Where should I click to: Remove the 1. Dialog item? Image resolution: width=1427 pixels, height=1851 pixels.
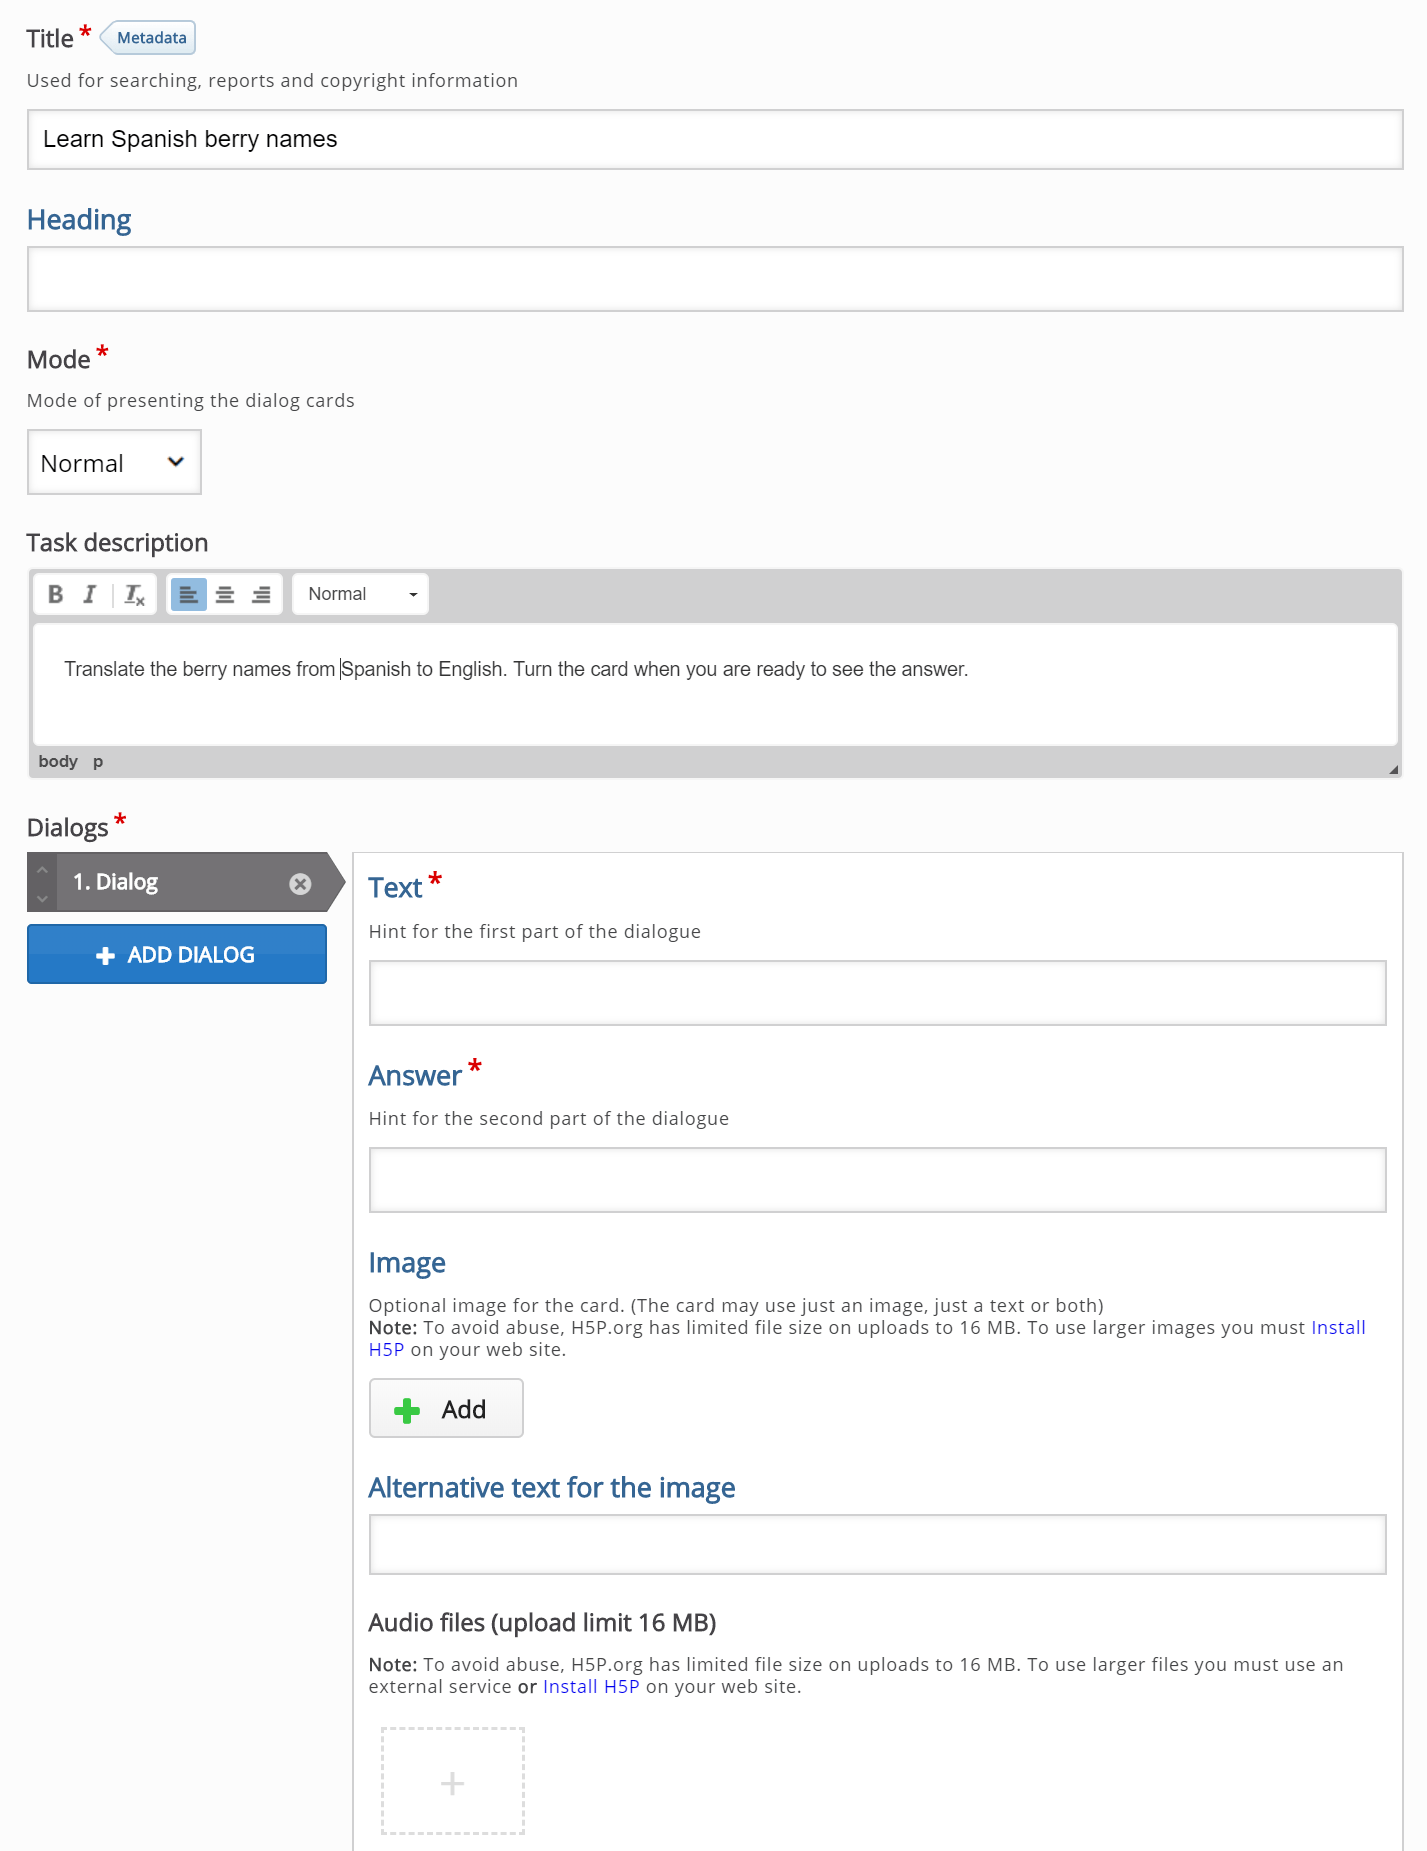300,883
